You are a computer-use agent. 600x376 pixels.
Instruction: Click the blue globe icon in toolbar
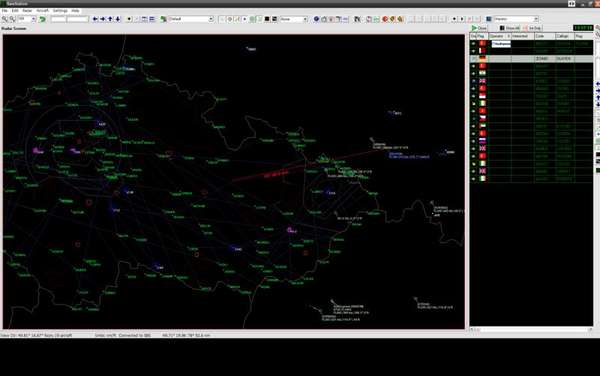coord(316,19)
